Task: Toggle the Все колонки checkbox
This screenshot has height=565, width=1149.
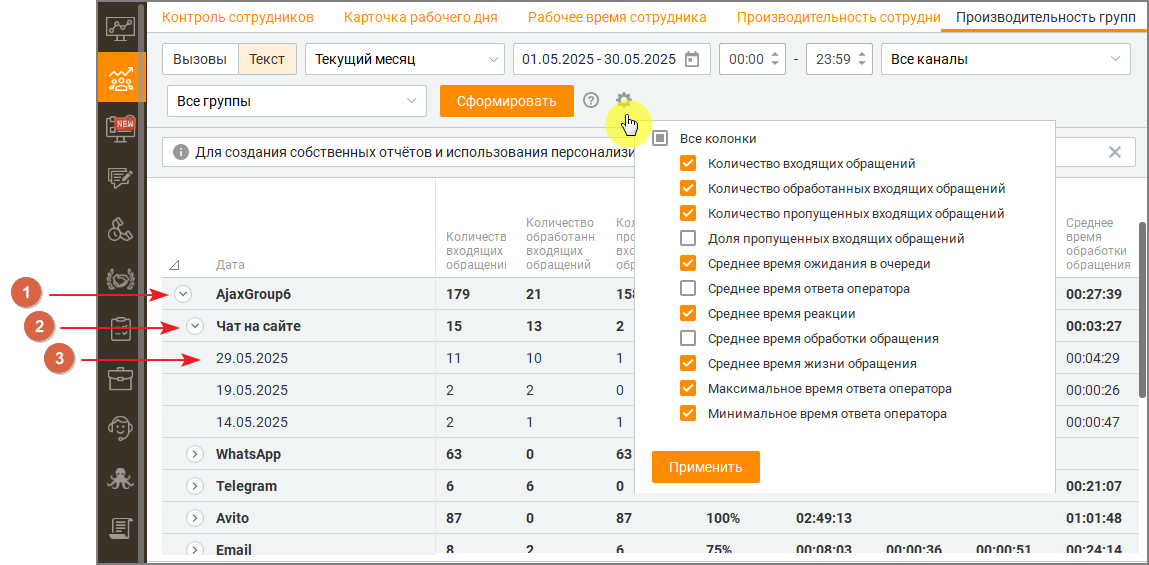Action: 660,138
